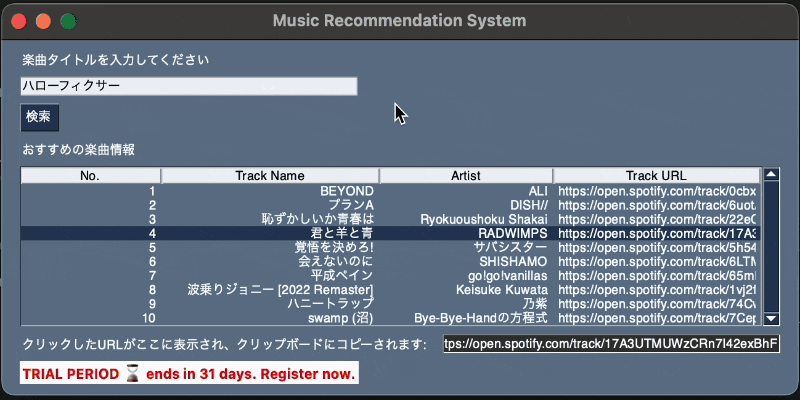Click the Spotify URL in row 10
800x400 pixels.
(657, 318)
